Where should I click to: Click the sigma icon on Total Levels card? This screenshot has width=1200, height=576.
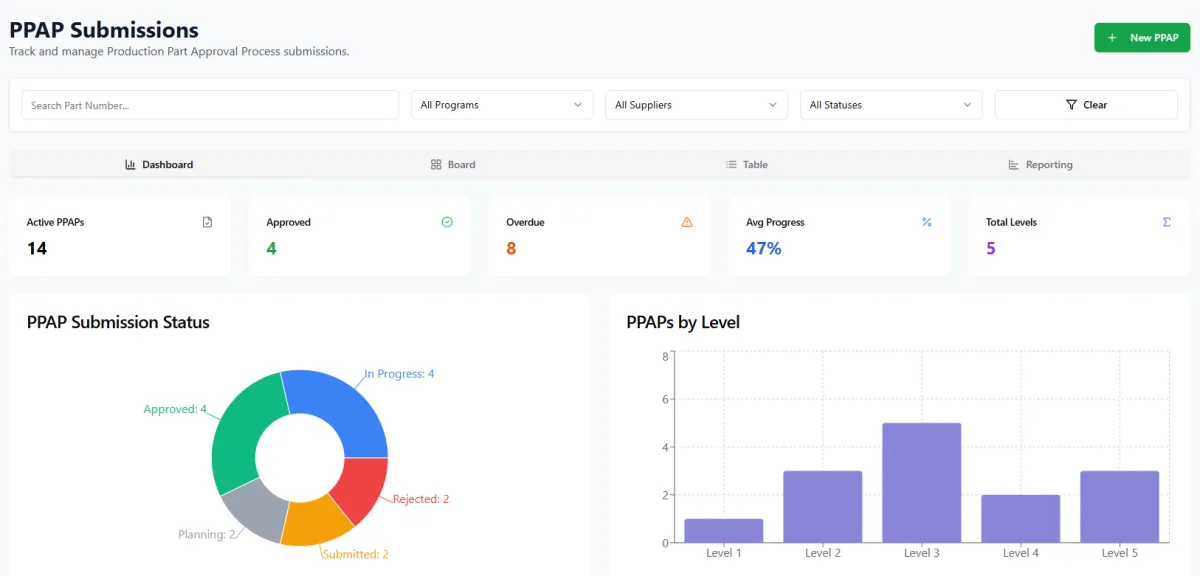1167,222
